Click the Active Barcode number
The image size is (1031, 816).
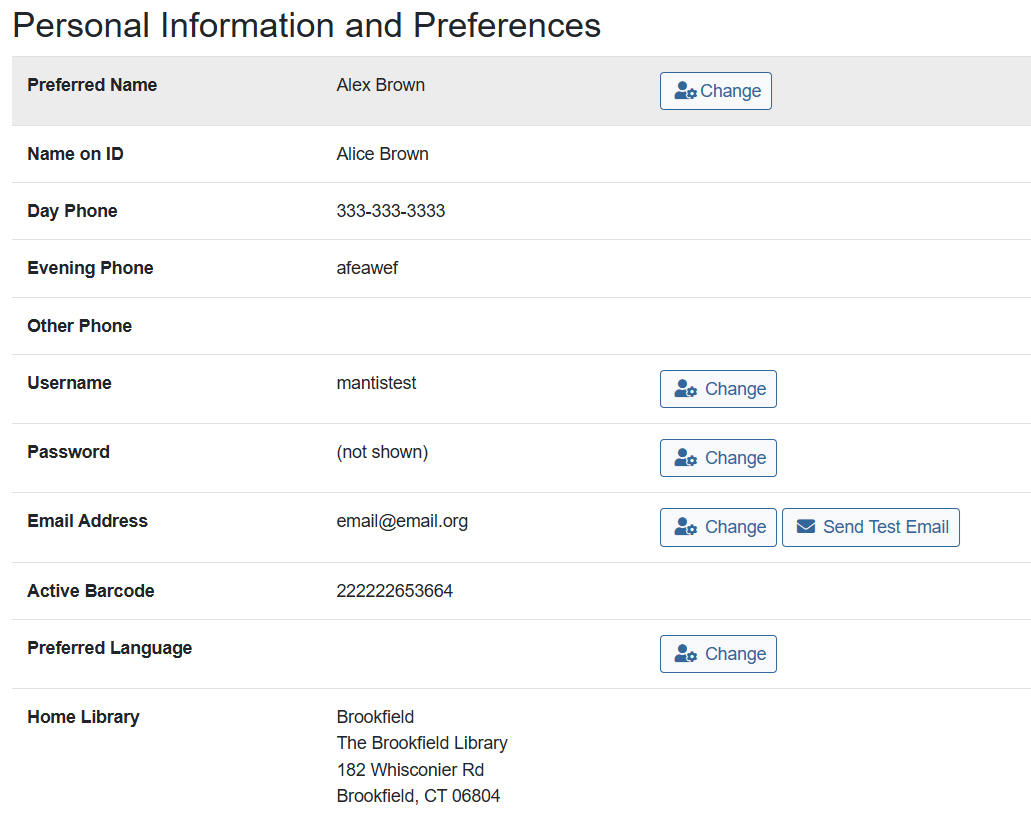tap(395, 590)
